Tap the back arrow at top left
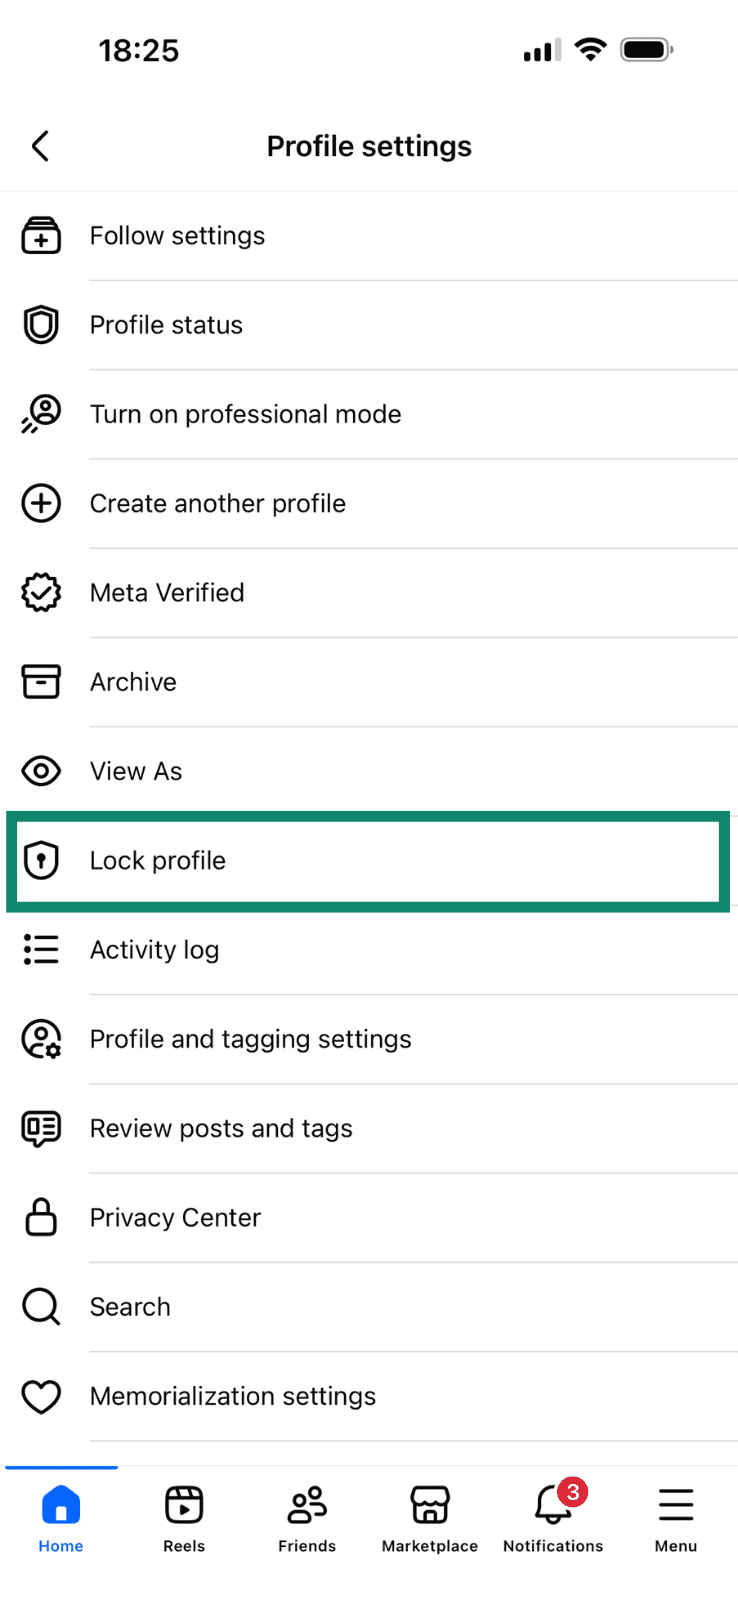The width and height of the screenshot is (738, 1600). (40, 145)
